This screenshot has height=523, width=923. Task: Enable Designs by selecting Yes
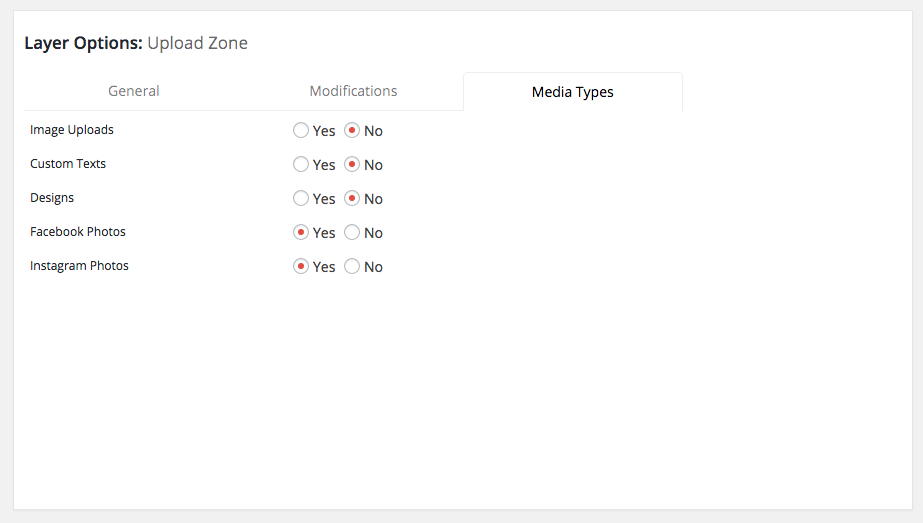301,199
